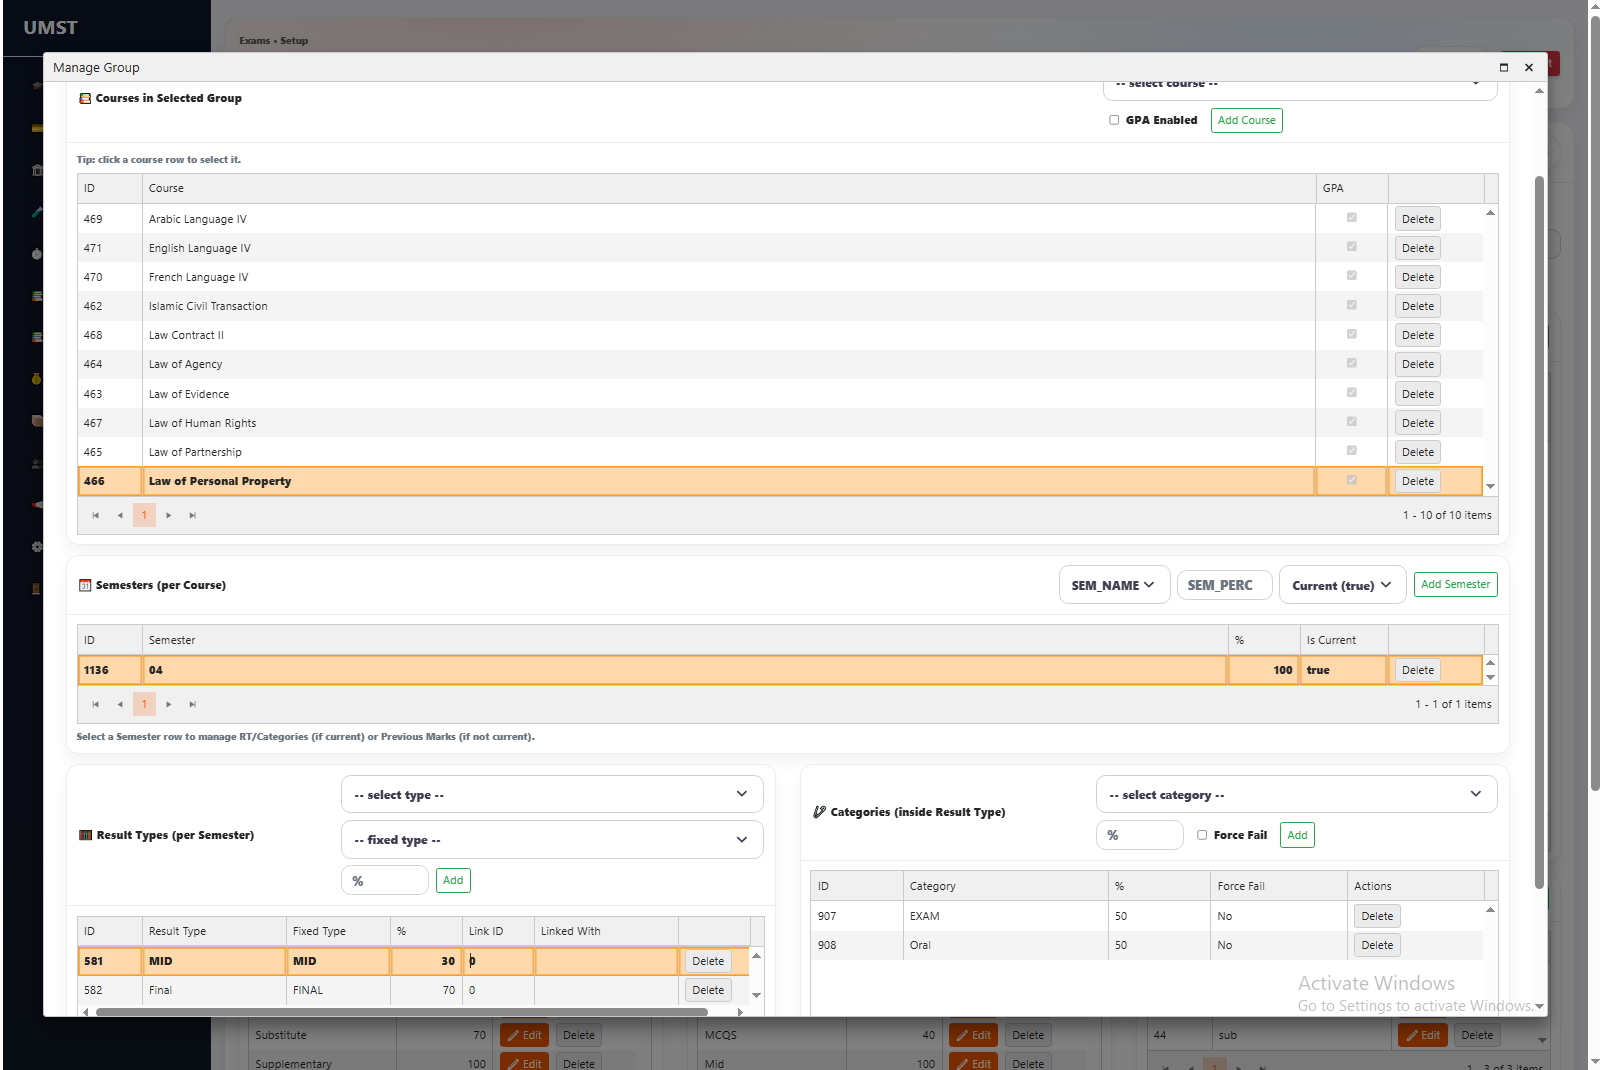The height and width of the screenshot is (1070, 1600).
Task: Go to next page in semesters pager
Action: 169,704
